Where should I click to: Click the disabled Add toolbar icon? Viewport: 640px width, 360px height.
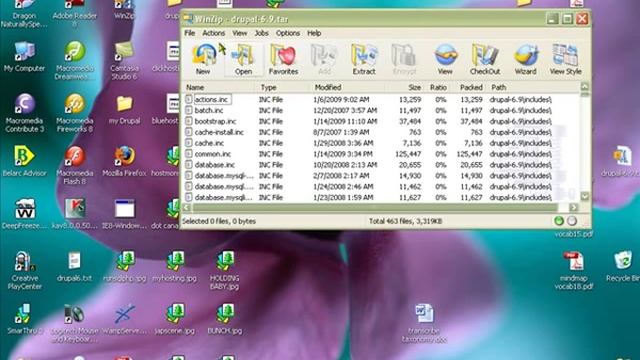coord(324,59)
